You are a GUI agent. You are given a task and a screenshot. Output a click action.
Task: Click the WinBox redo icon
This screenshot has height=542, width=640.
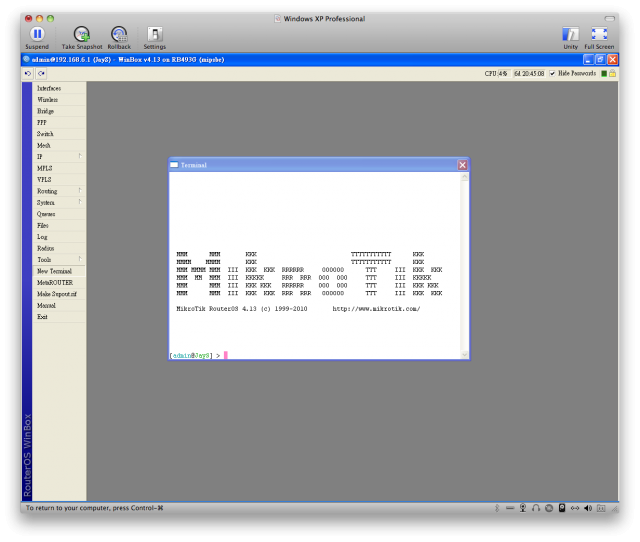[41, 73]
